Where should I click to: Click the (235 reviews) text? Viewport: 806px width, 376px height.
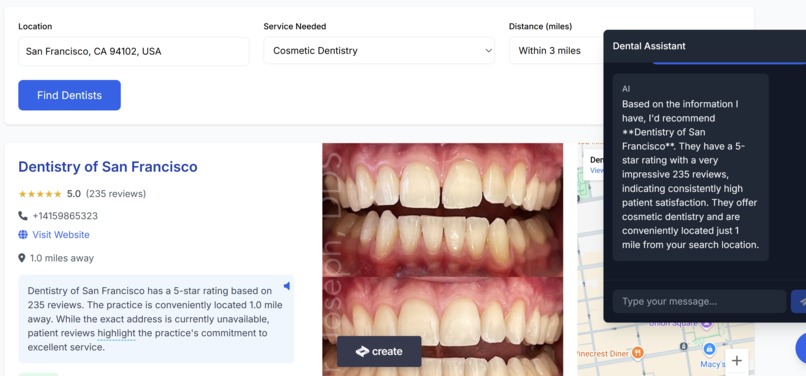point(116,194)
